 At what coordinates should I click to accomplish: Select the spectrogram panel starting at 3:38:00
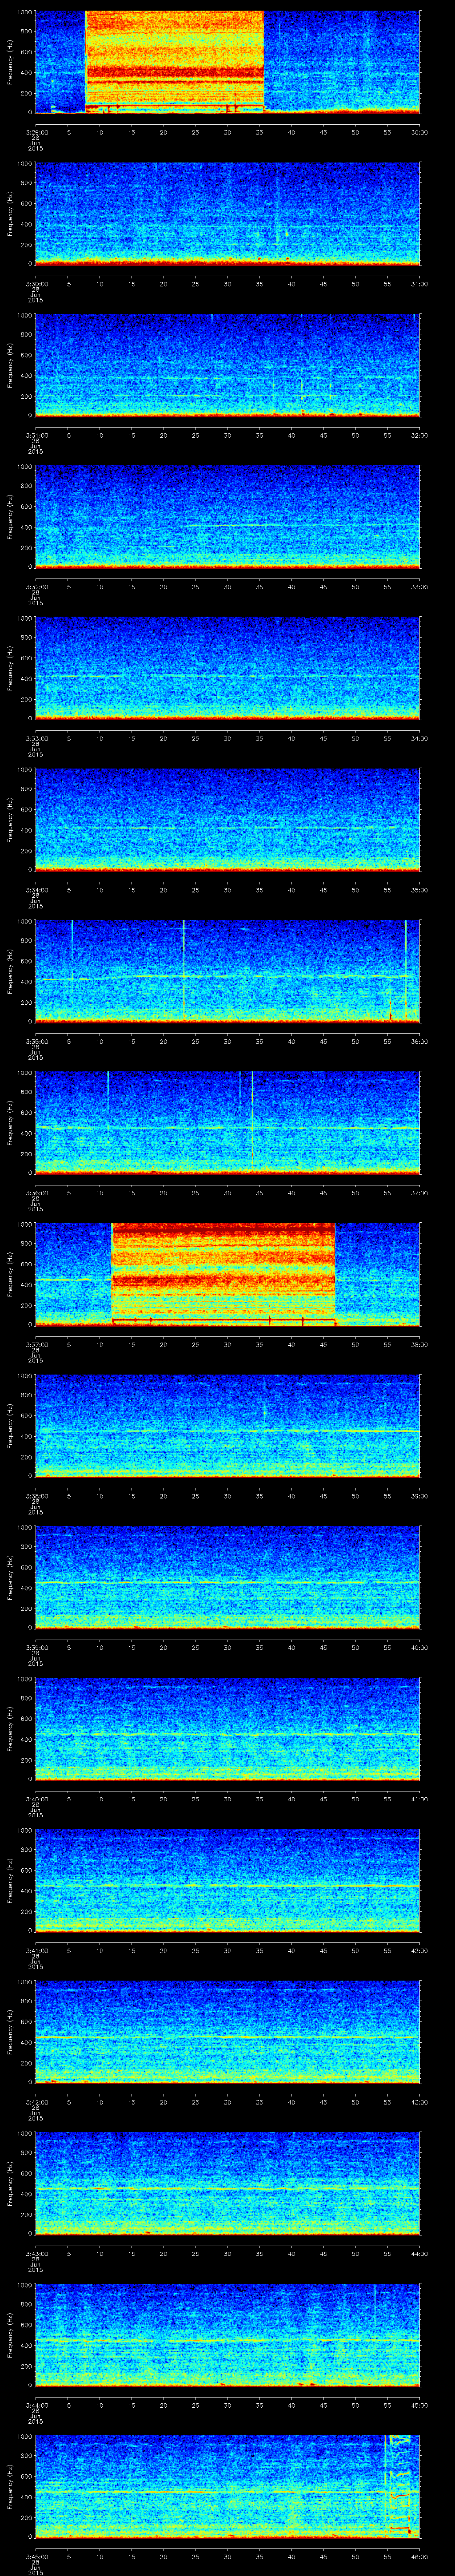point(228,1426)
